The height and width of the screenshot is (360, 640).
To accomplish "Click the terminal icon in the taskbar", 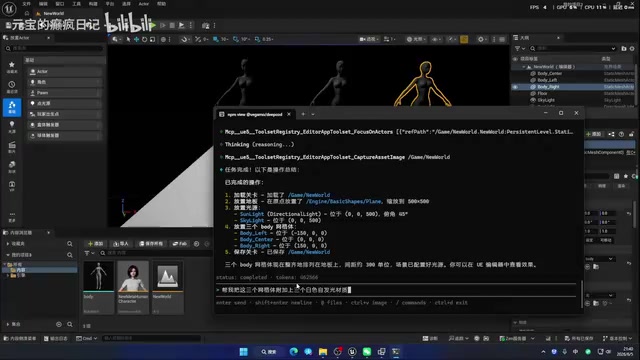I will click(x=396, y=351).
